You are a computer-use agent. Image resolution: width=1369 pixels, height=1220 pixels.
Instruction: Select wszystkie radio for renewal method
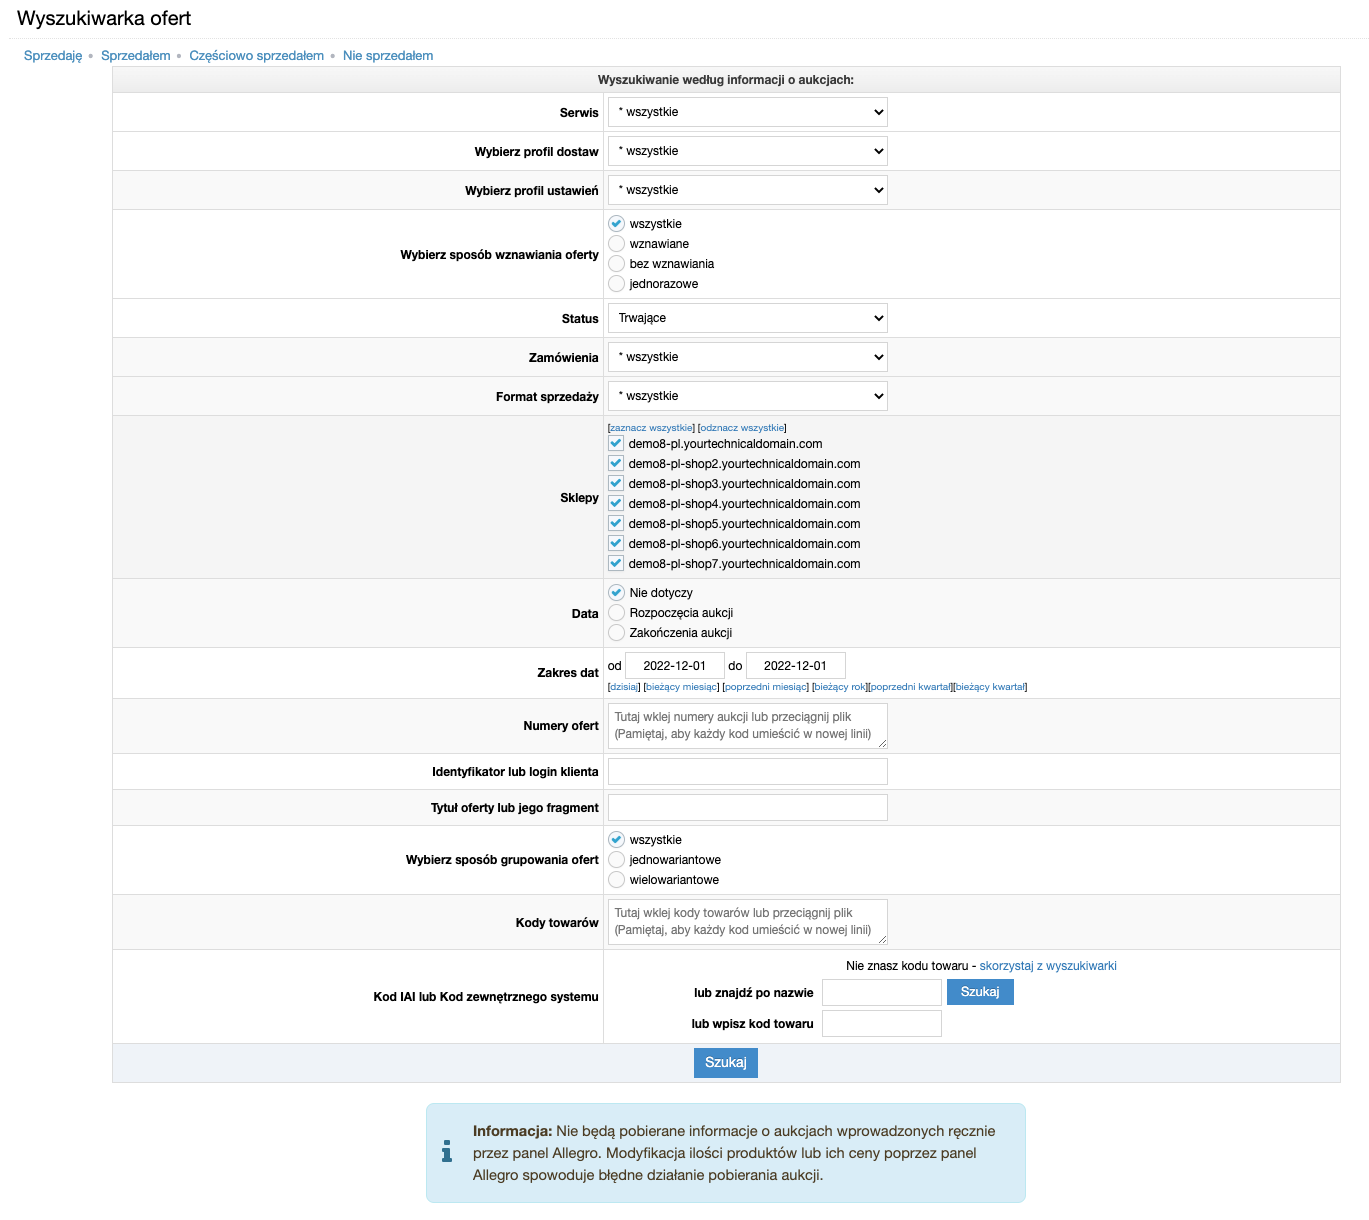pos(617,224)
